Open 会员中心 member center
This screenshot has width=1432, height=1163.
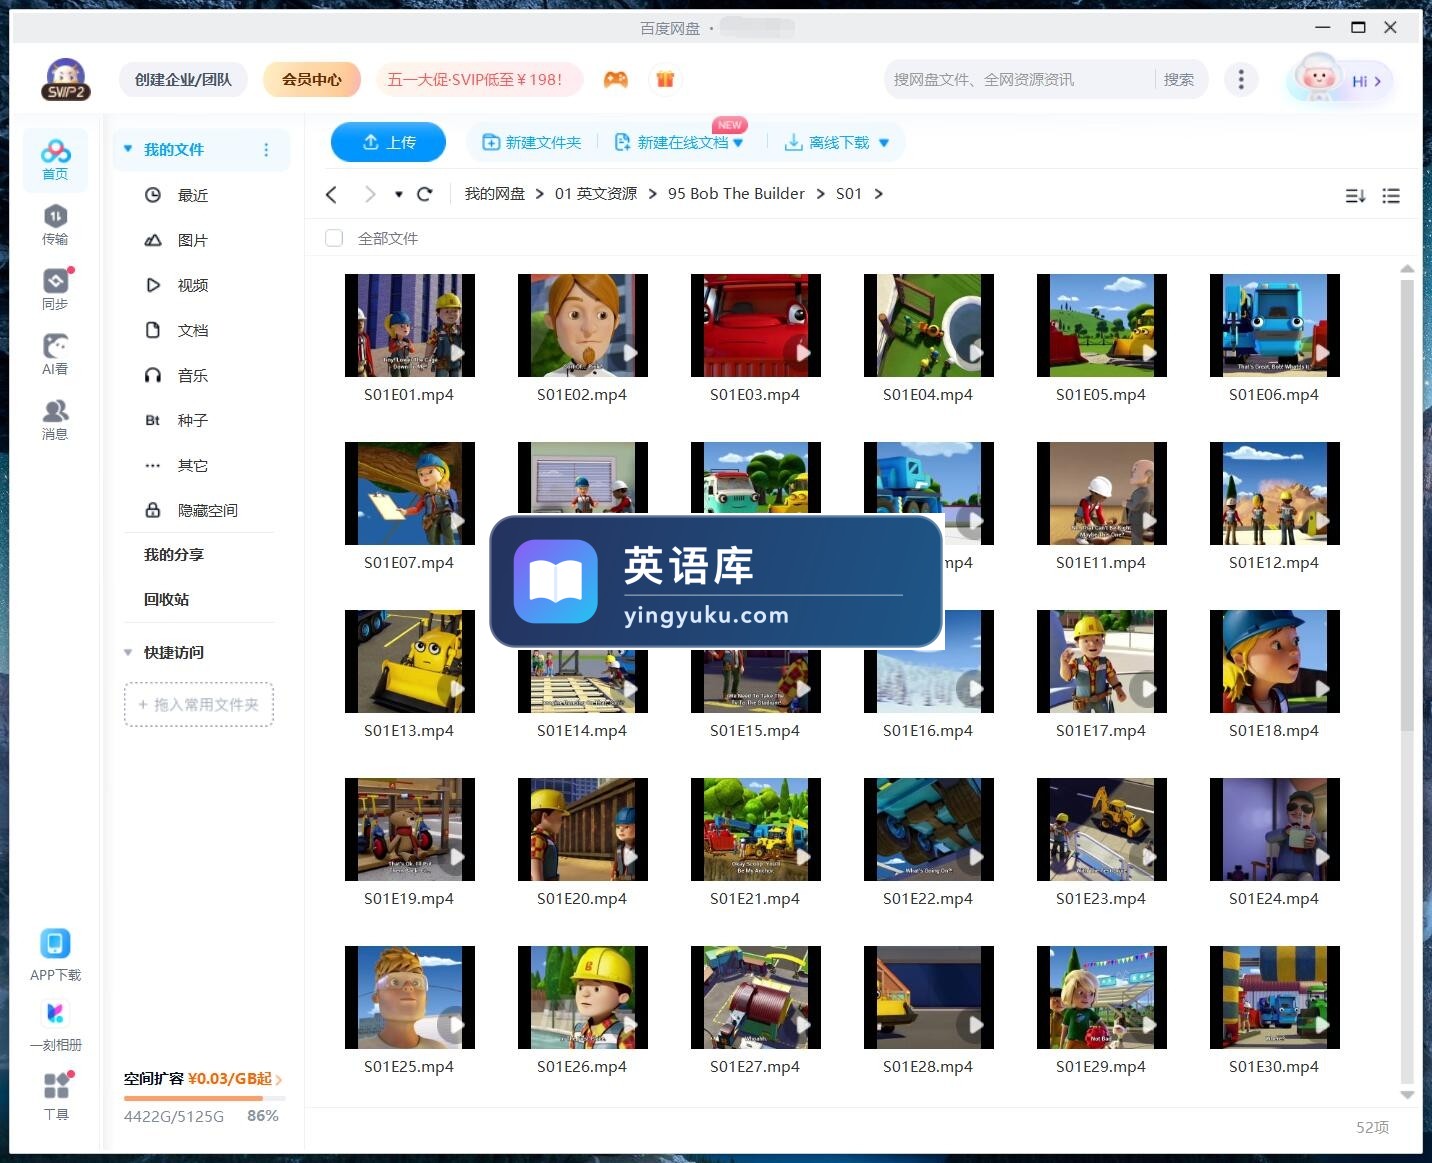(312, 79)
